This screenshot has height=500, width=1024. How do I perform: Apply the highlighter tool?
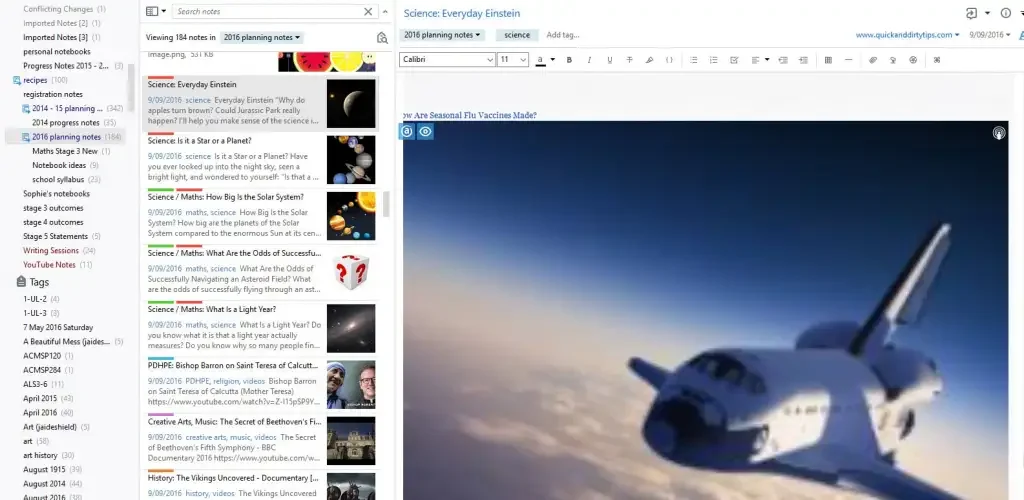tap(649, 60)
